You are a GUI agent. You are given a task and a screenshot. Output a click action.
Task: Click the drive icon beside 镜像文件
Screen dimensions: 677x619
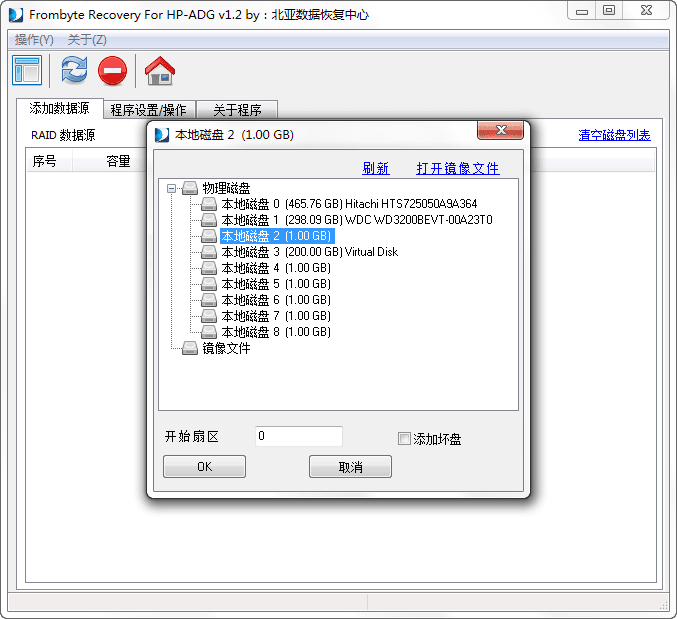(190, 348)
